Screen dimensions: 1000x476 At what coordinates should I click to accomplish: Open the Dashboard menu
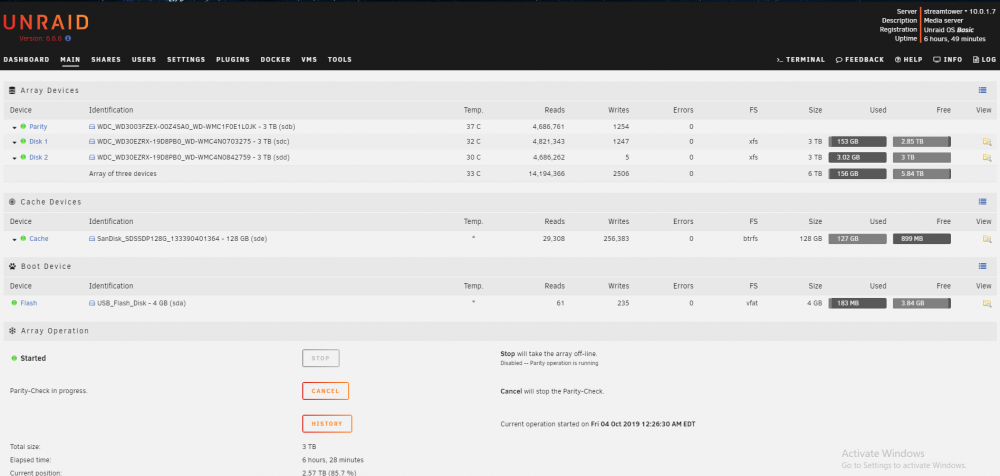pyautogui.click(x=26, y=59)
